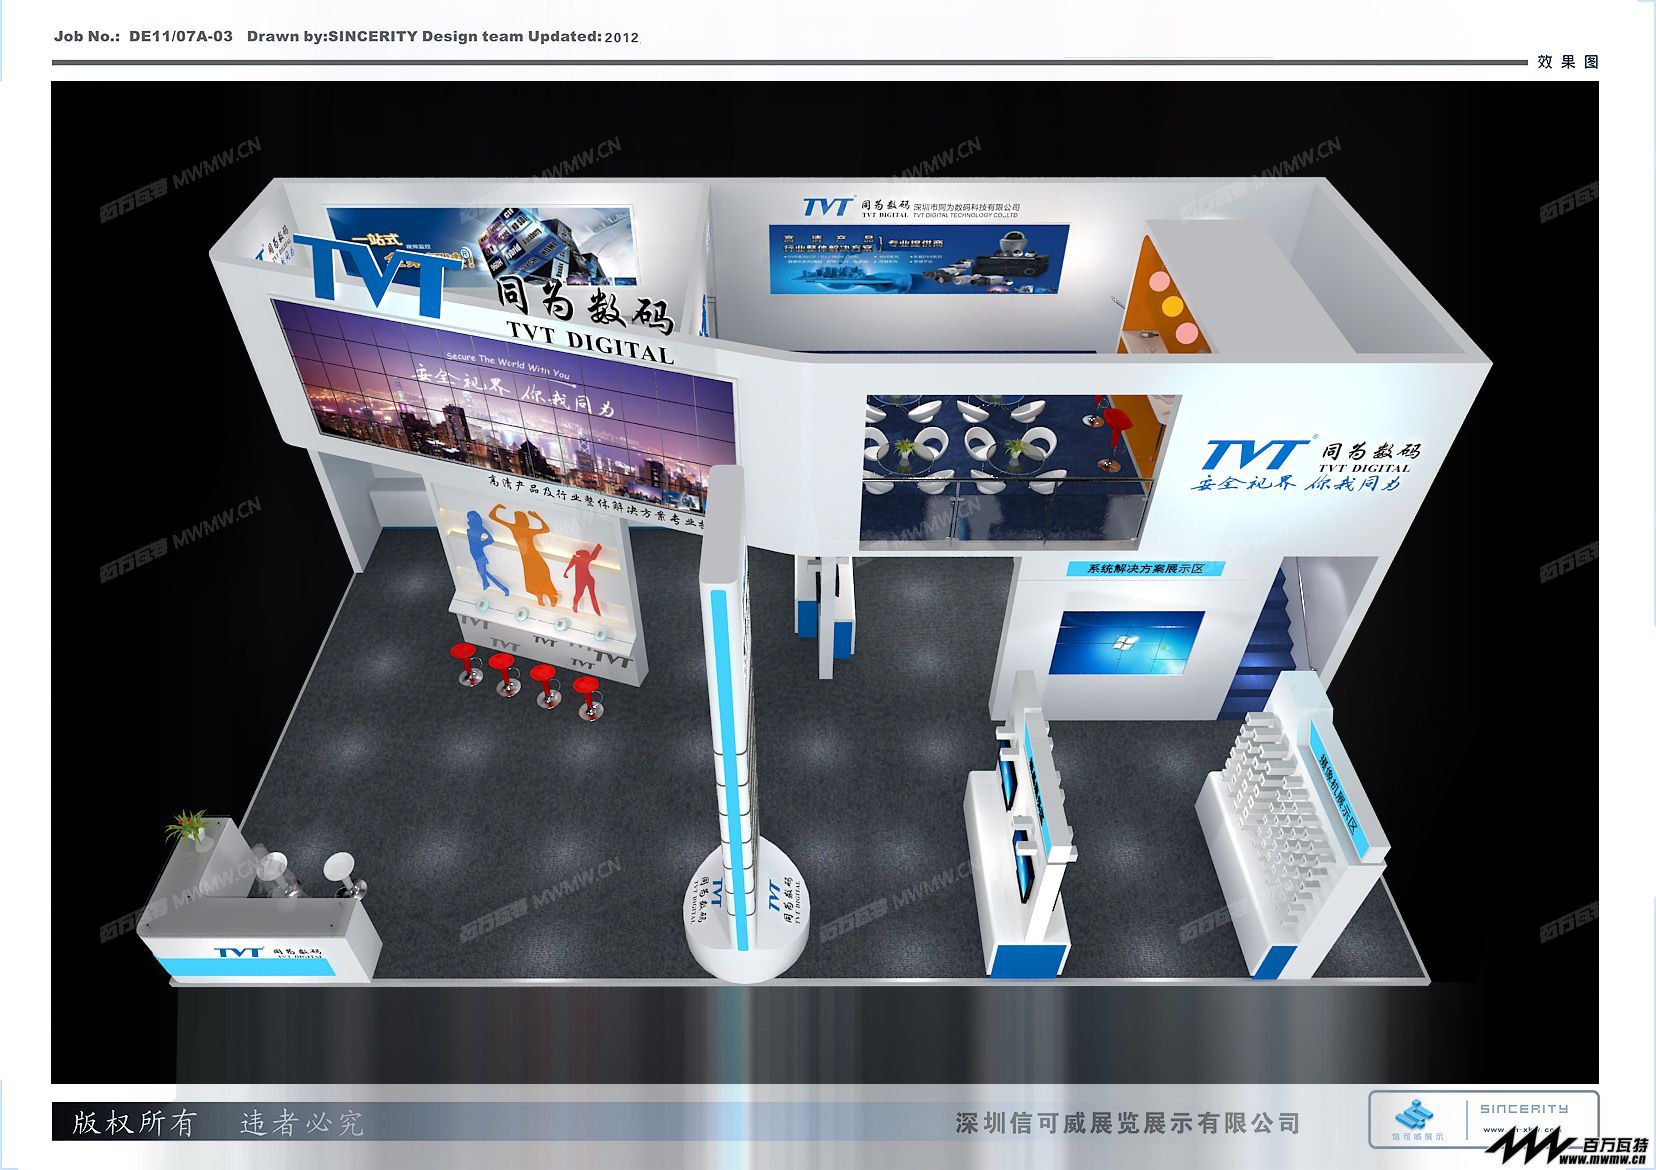Click 'TVT DIGITAL' lettering below the calligraphy
The height and width of the screenshot is (1170, 1656).
point(589,342)
